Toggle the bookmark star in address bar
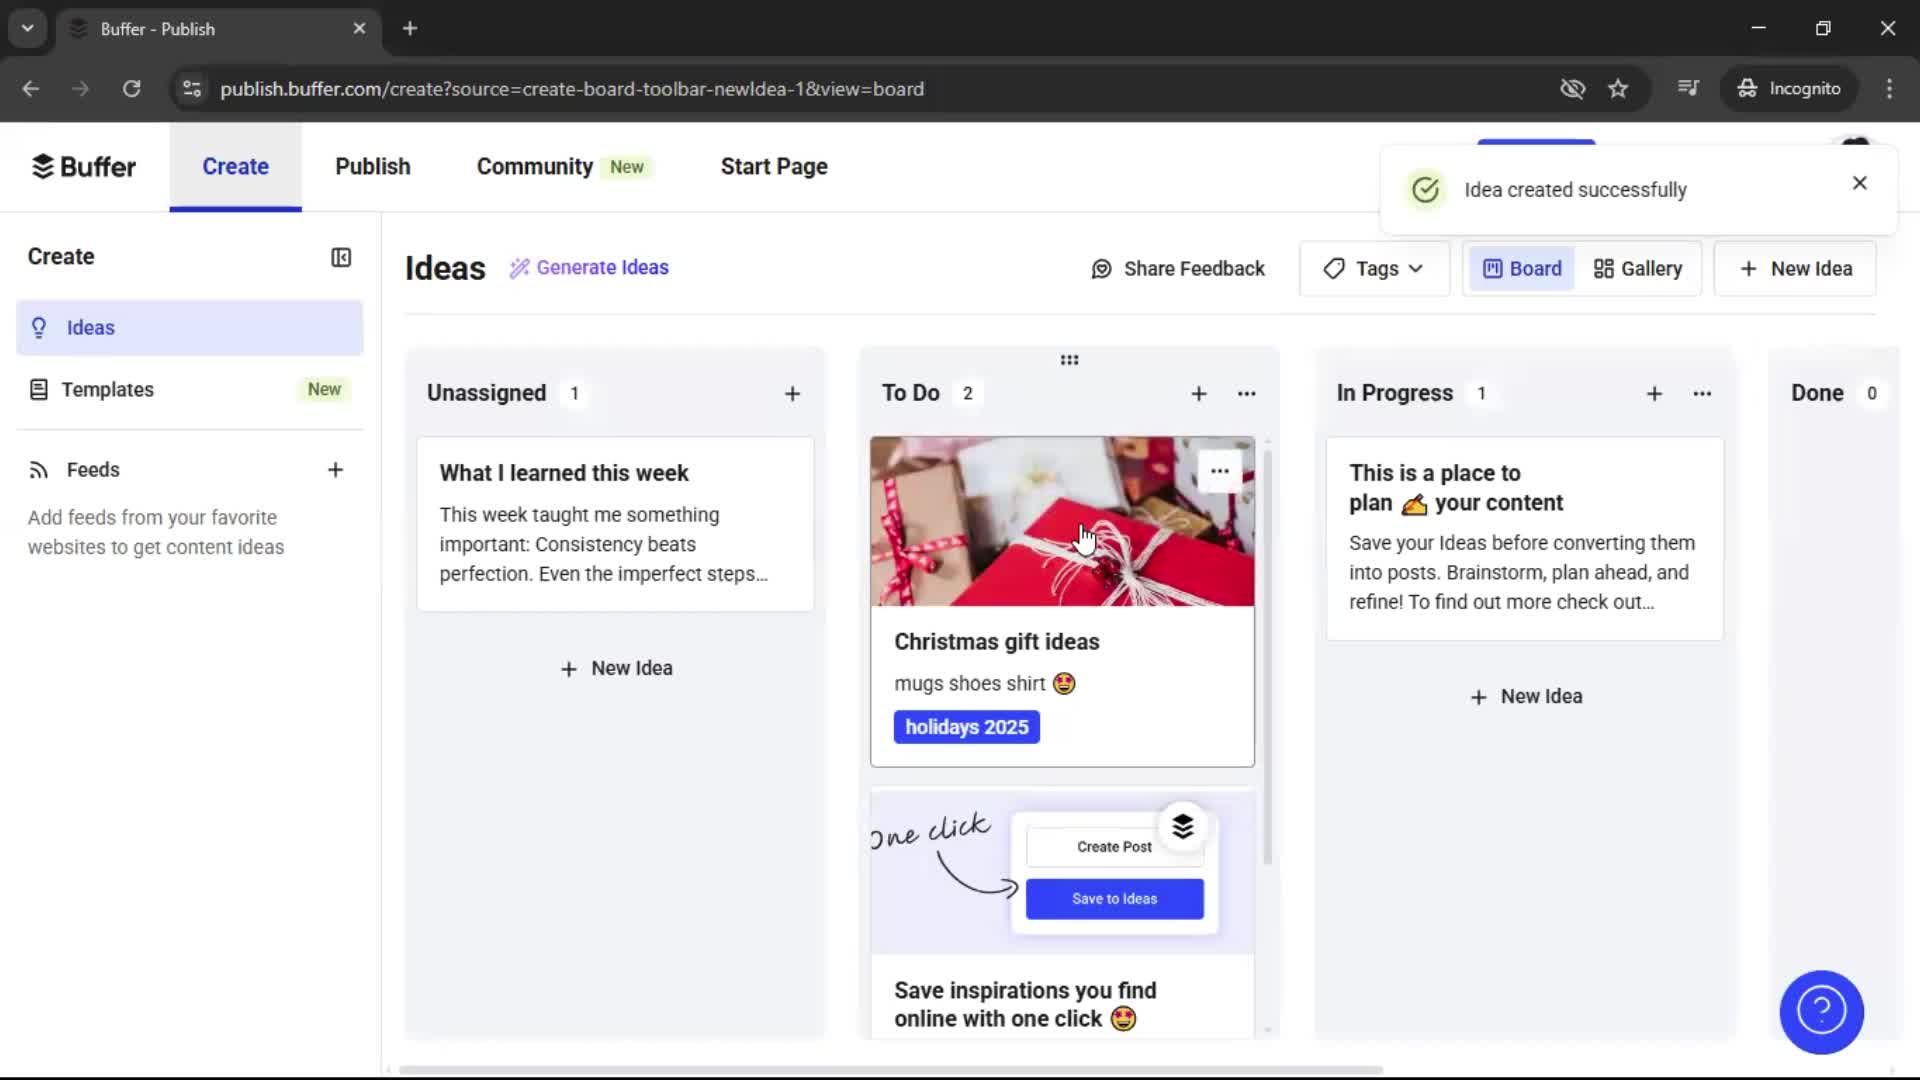Image resolution: width=1920 pixels, height=1080 pixels. coord(1618,88)
